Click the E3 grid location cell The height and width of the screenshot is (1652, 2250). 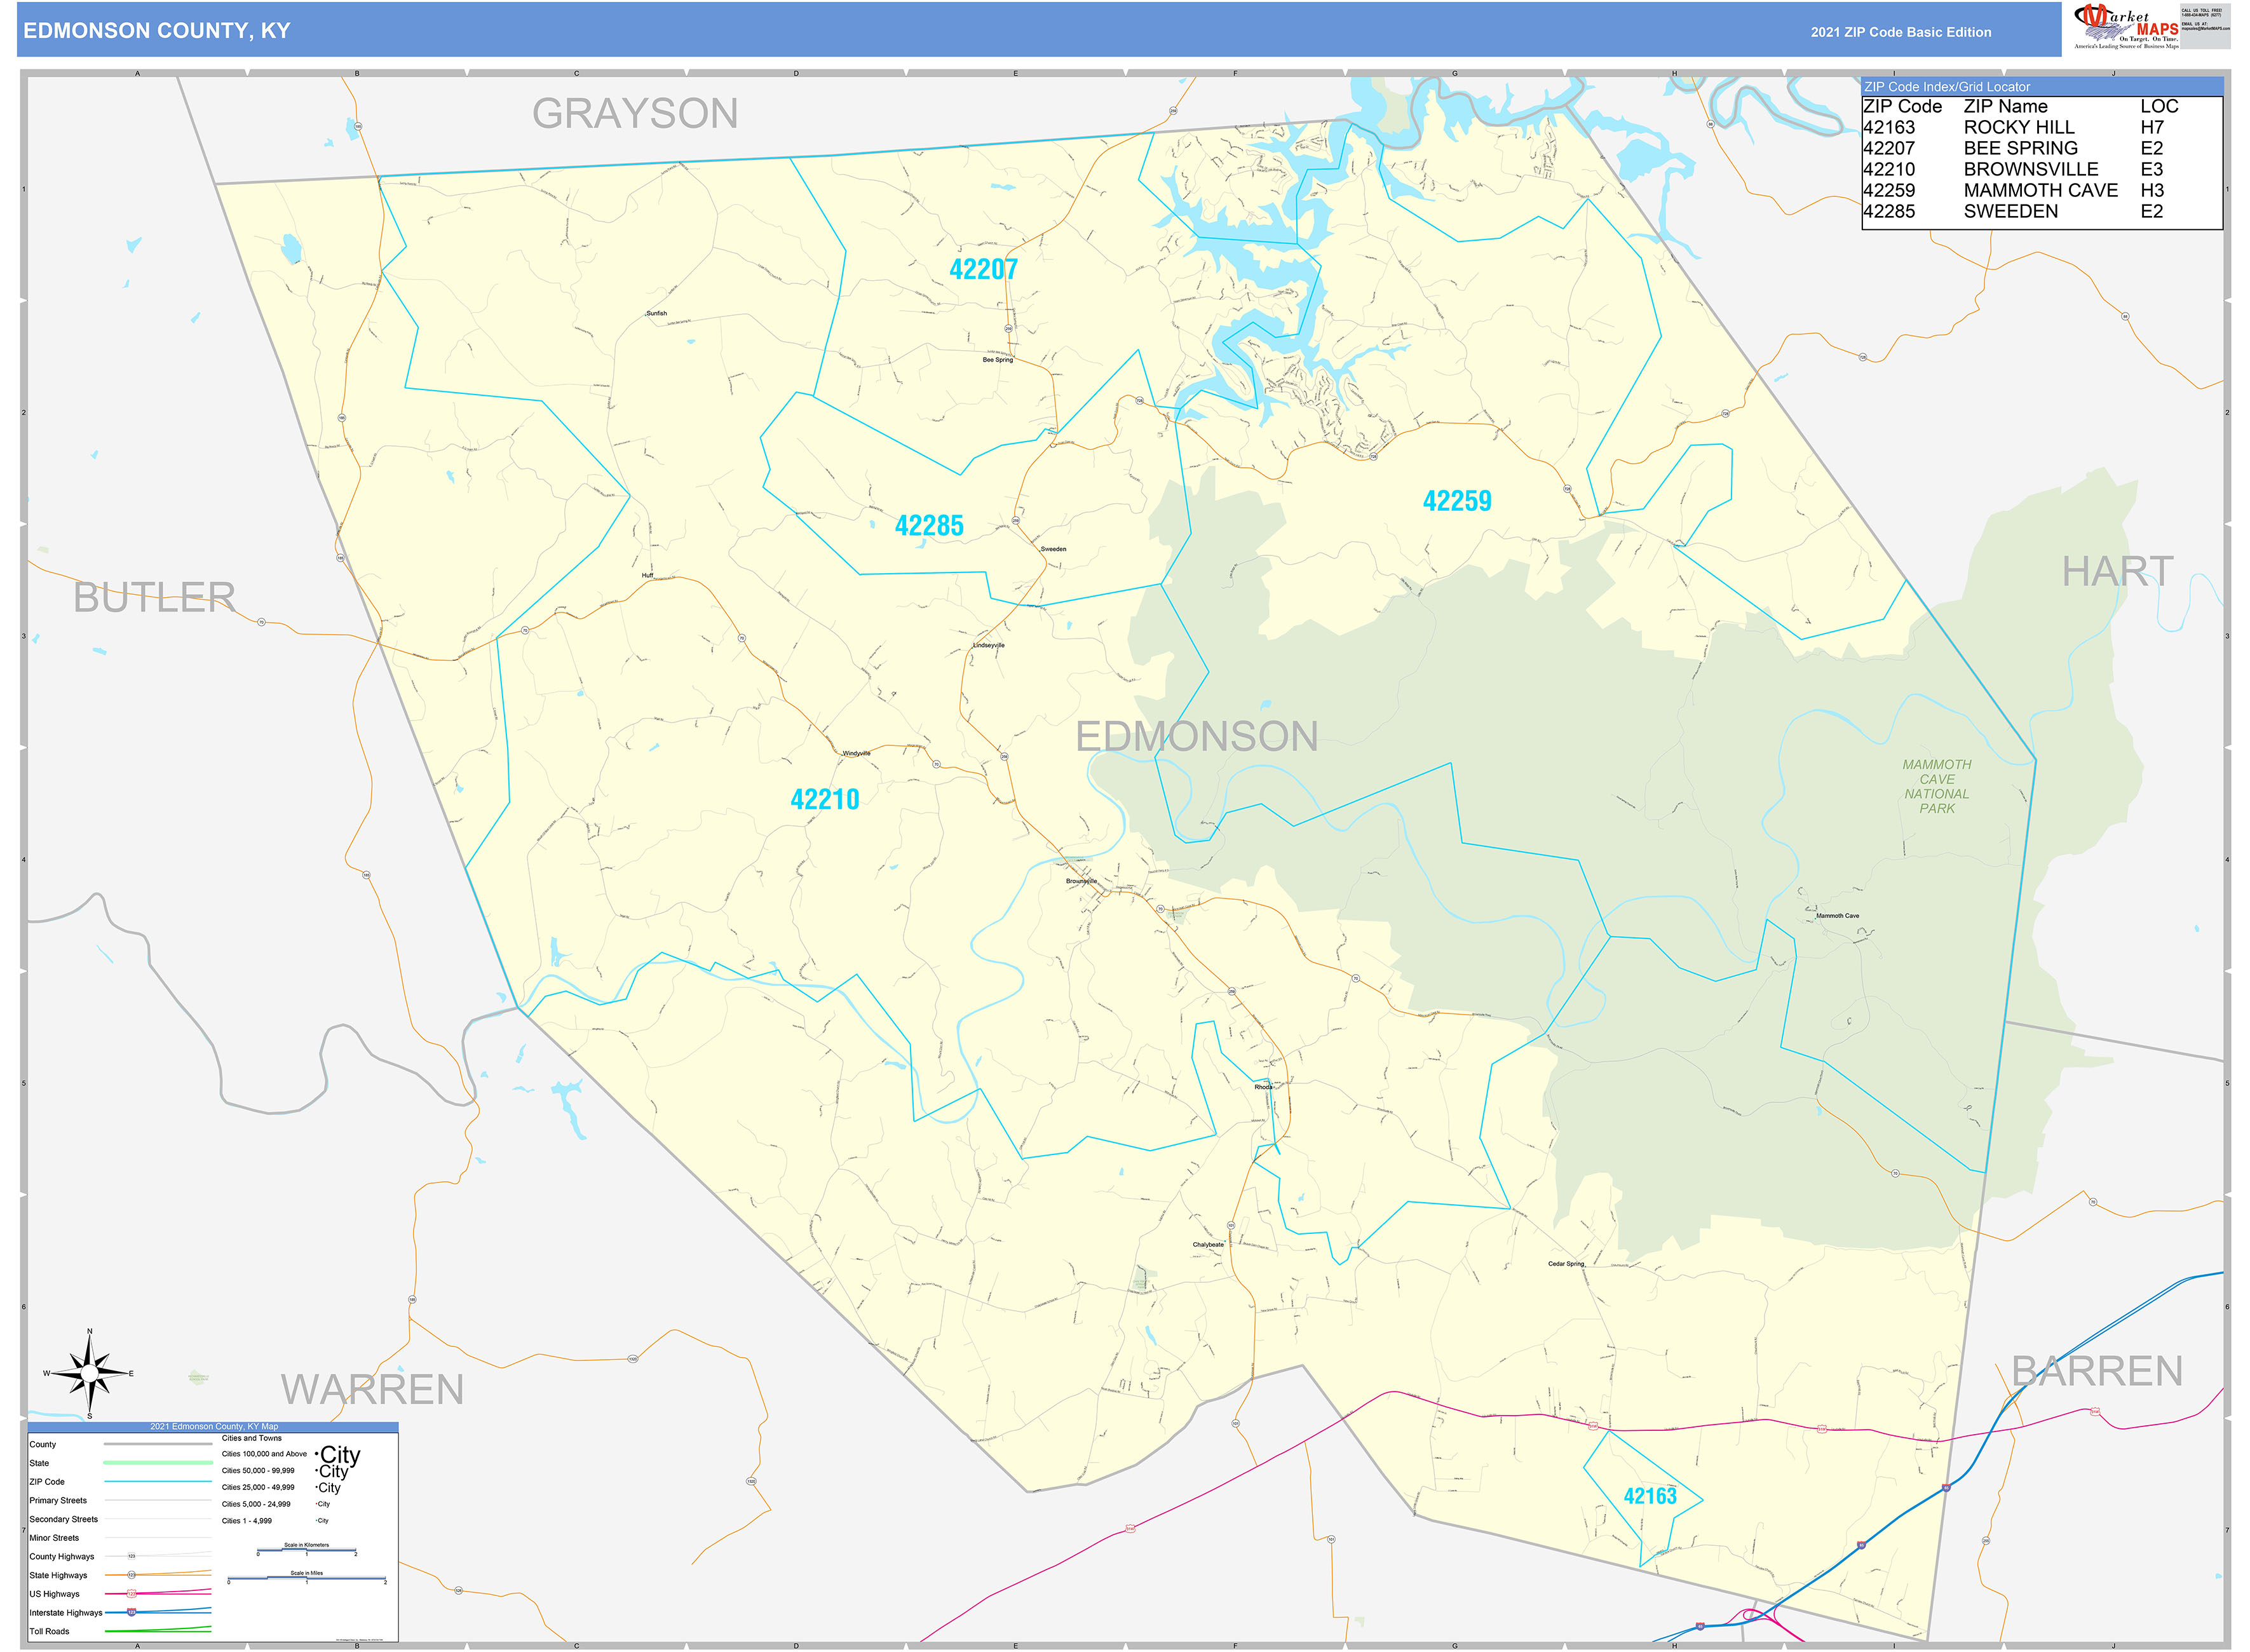2152,169
